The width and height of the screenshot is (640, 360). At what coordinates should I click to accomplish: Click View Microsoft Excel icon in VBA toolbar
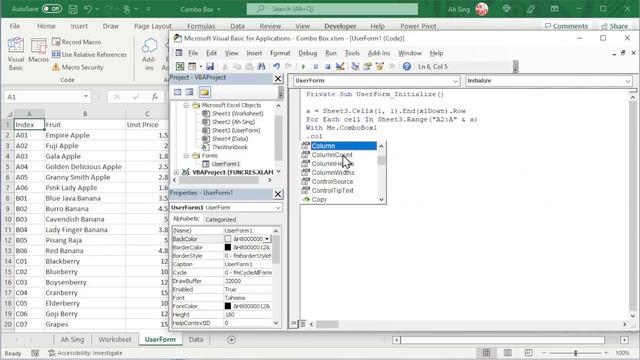(x=180, y=67)
